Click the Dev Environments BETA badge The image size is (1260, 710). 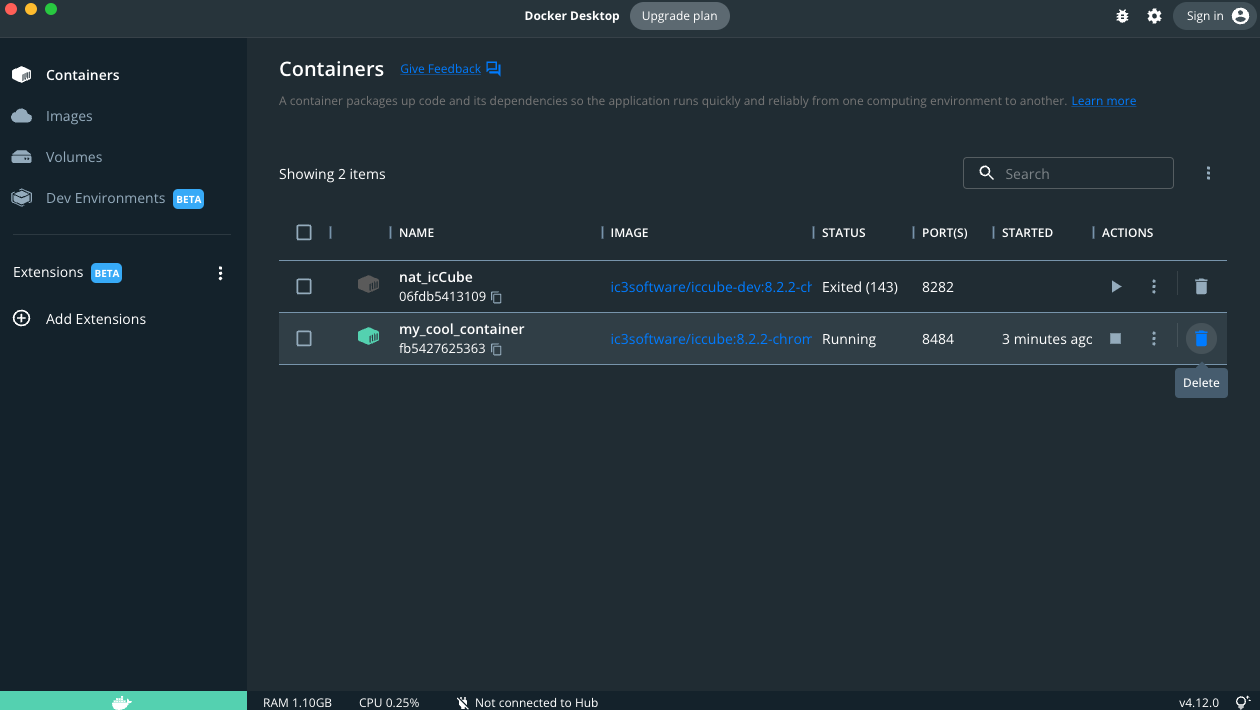189,199
